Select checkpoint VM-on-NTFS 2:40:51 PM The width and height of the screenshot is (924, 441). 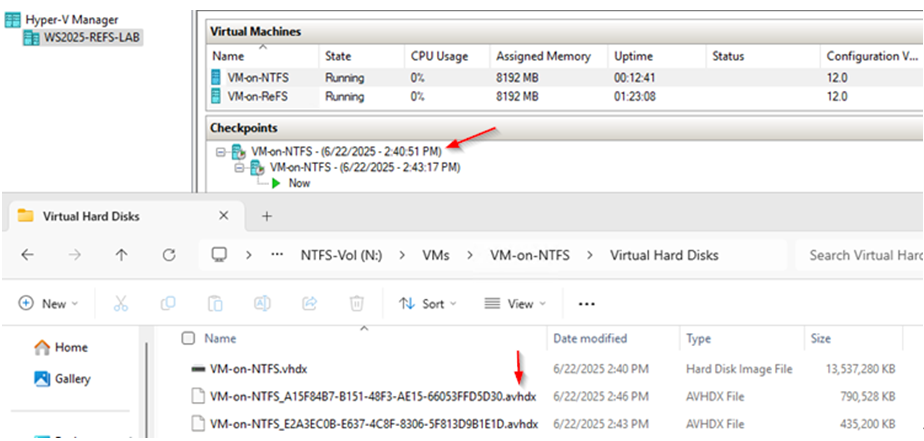pyautogui.click(x=346, y=152)
